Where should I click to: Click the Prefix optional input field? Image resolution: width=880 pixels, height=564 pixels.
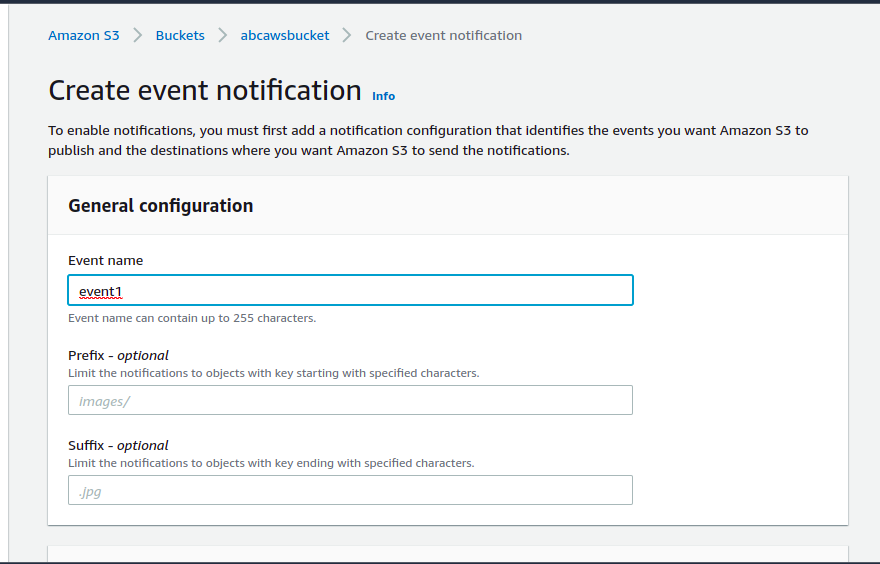pos(350,400)
